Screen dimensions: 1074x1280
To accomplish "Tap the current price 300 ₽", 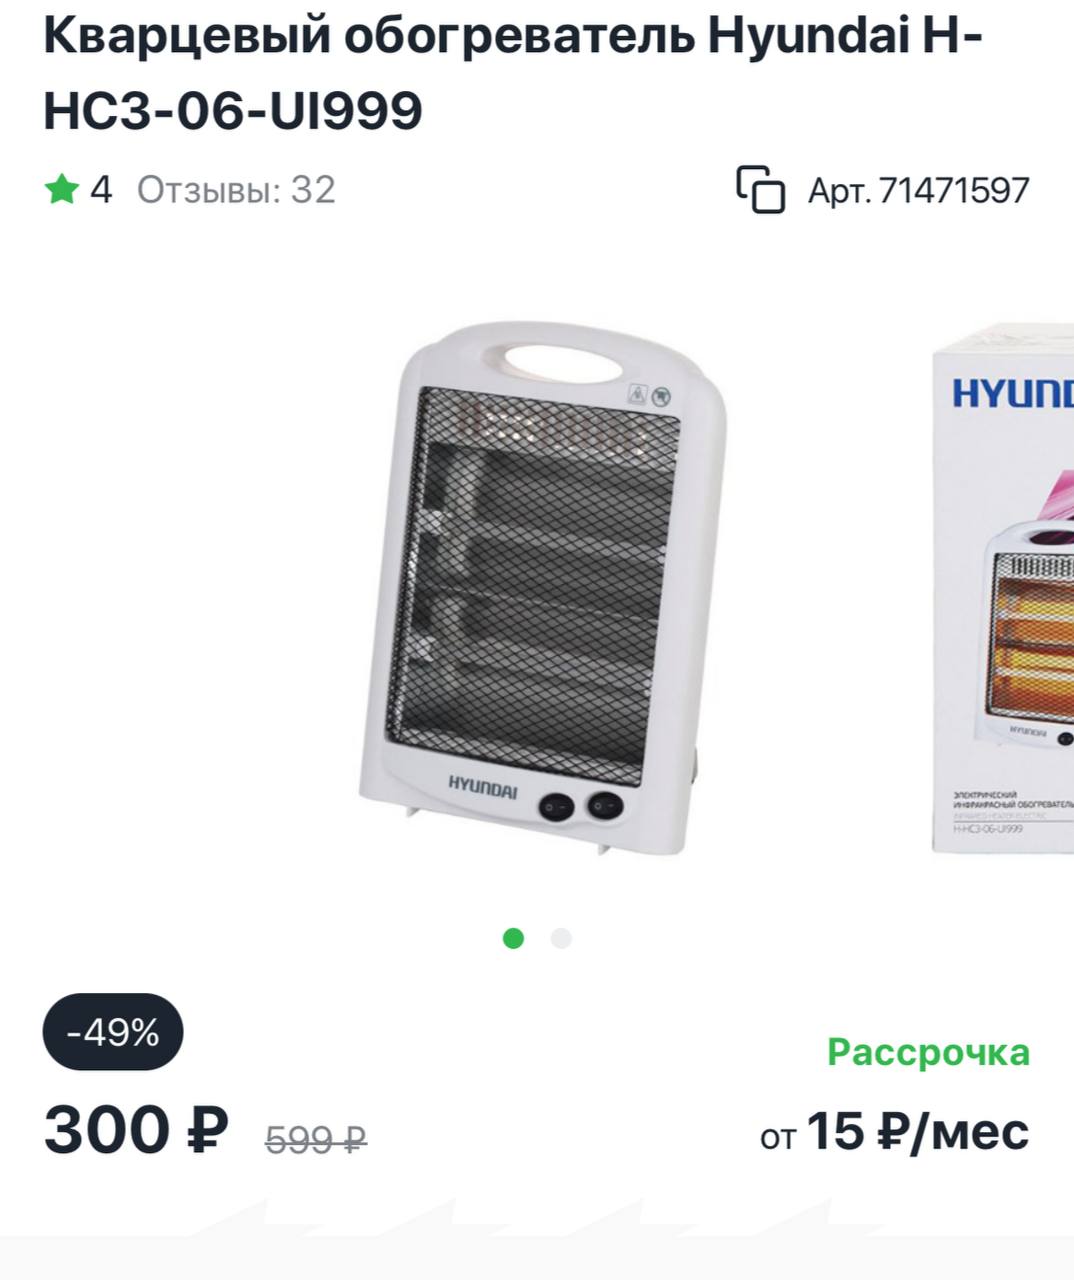I will coord(136,1130).
